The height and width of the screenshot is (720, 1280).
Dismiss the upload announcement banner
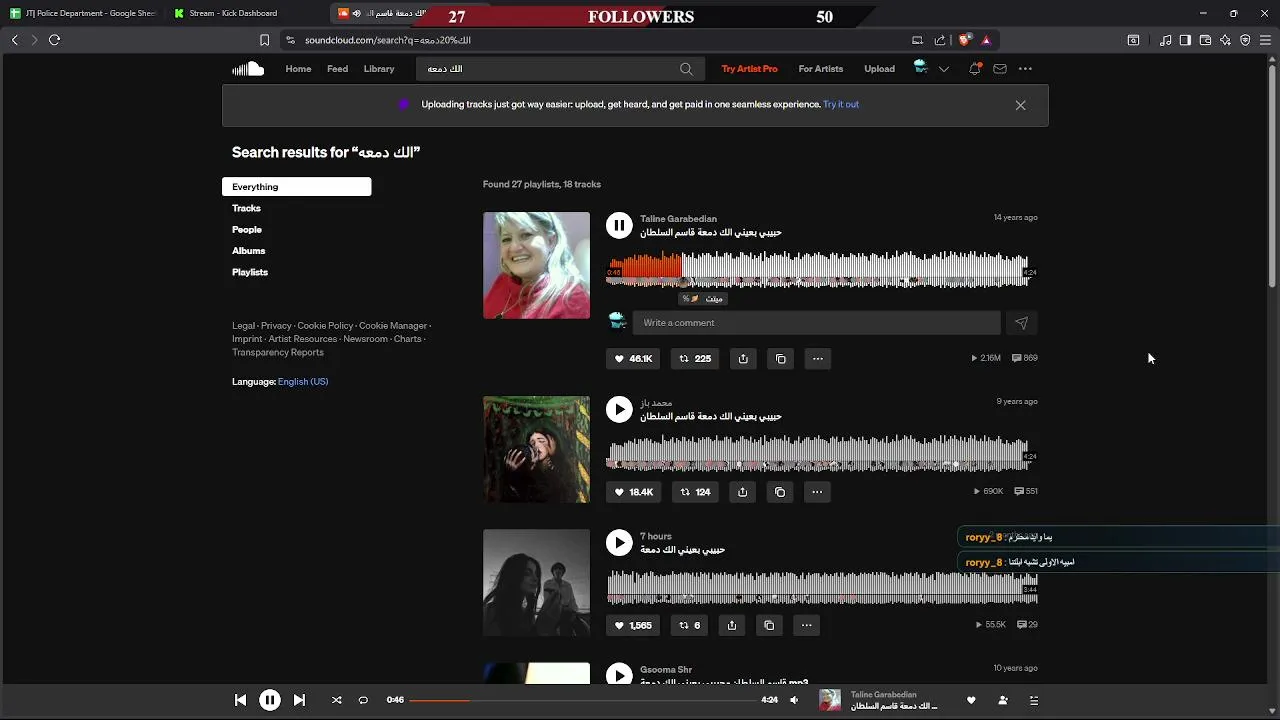(1020, 105)
